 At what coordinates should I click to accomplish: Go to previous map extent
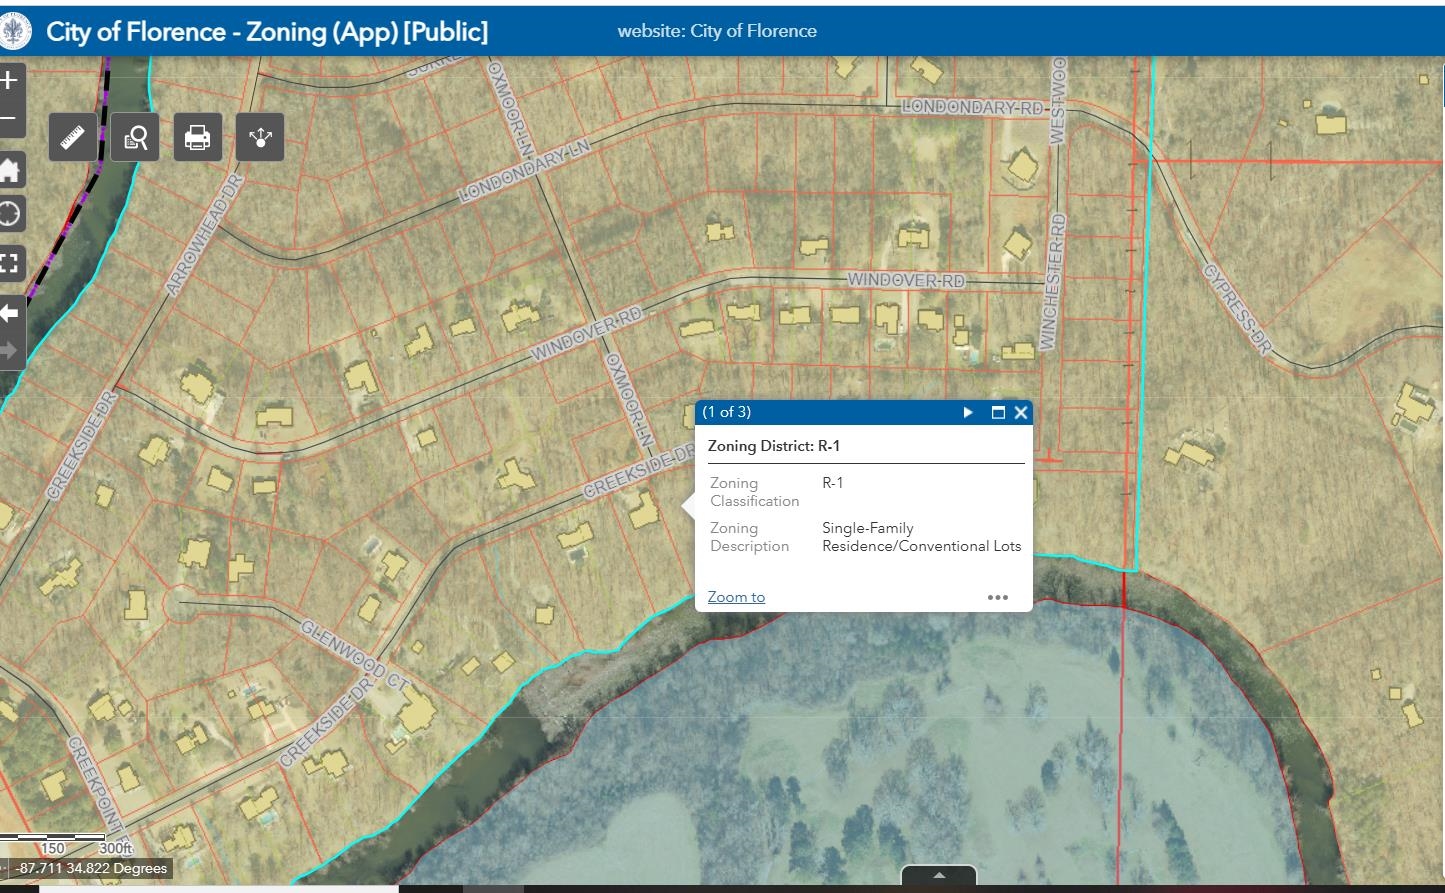point(10,314)
